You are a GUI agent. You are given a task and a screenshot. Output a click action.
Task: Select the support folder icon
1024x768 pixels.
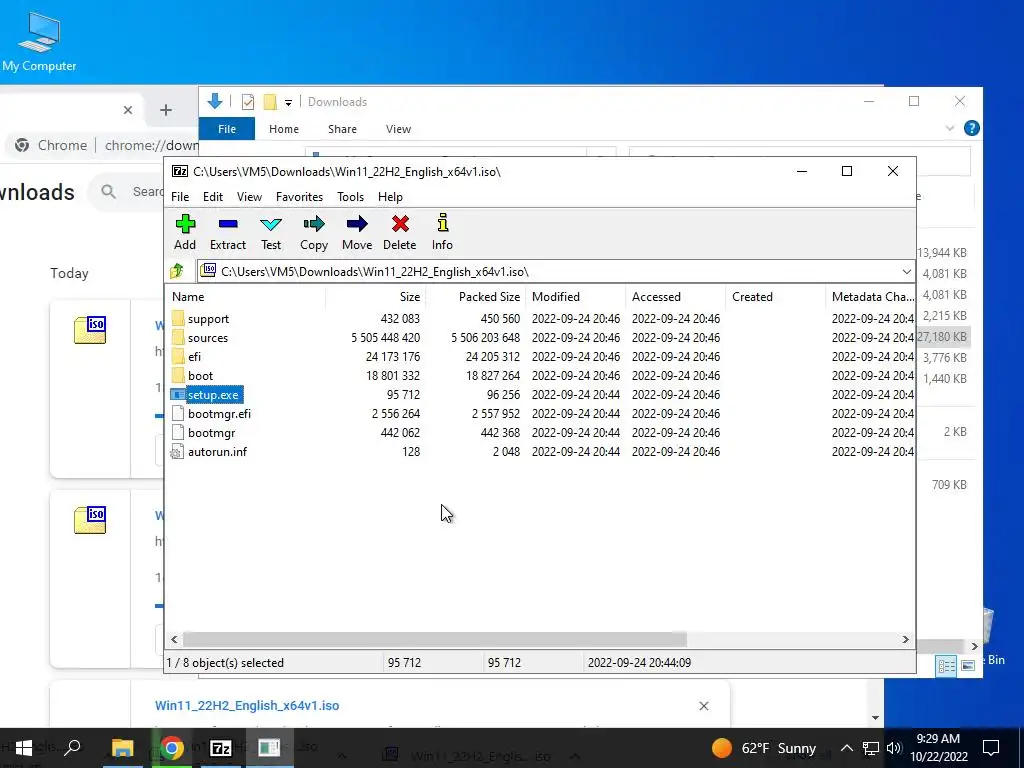(x=178, y=319)
